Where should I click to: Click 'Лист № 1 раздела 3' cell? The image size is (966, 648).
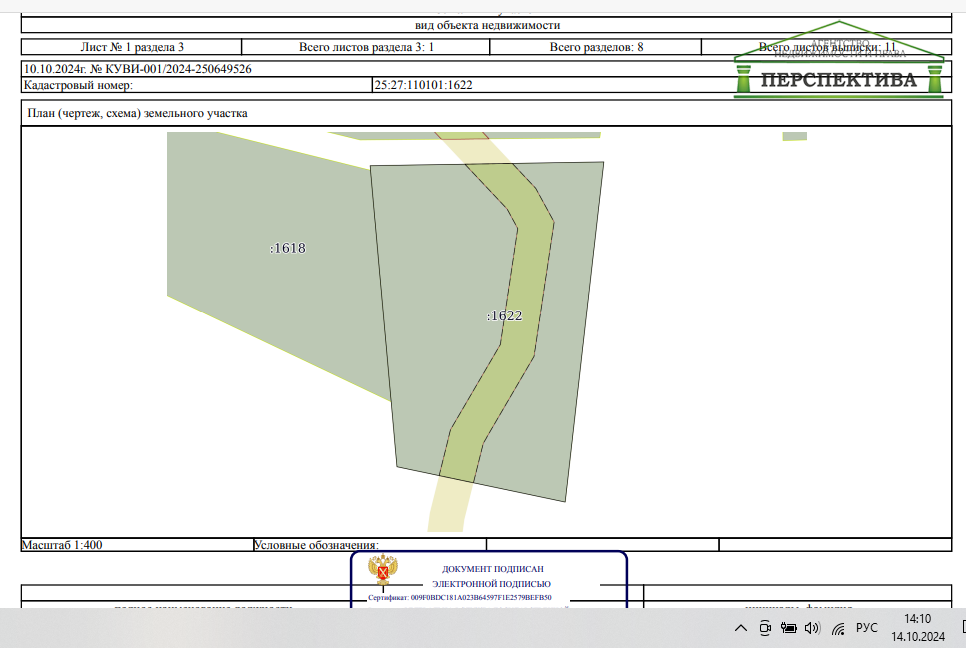[x=132, y=47]
